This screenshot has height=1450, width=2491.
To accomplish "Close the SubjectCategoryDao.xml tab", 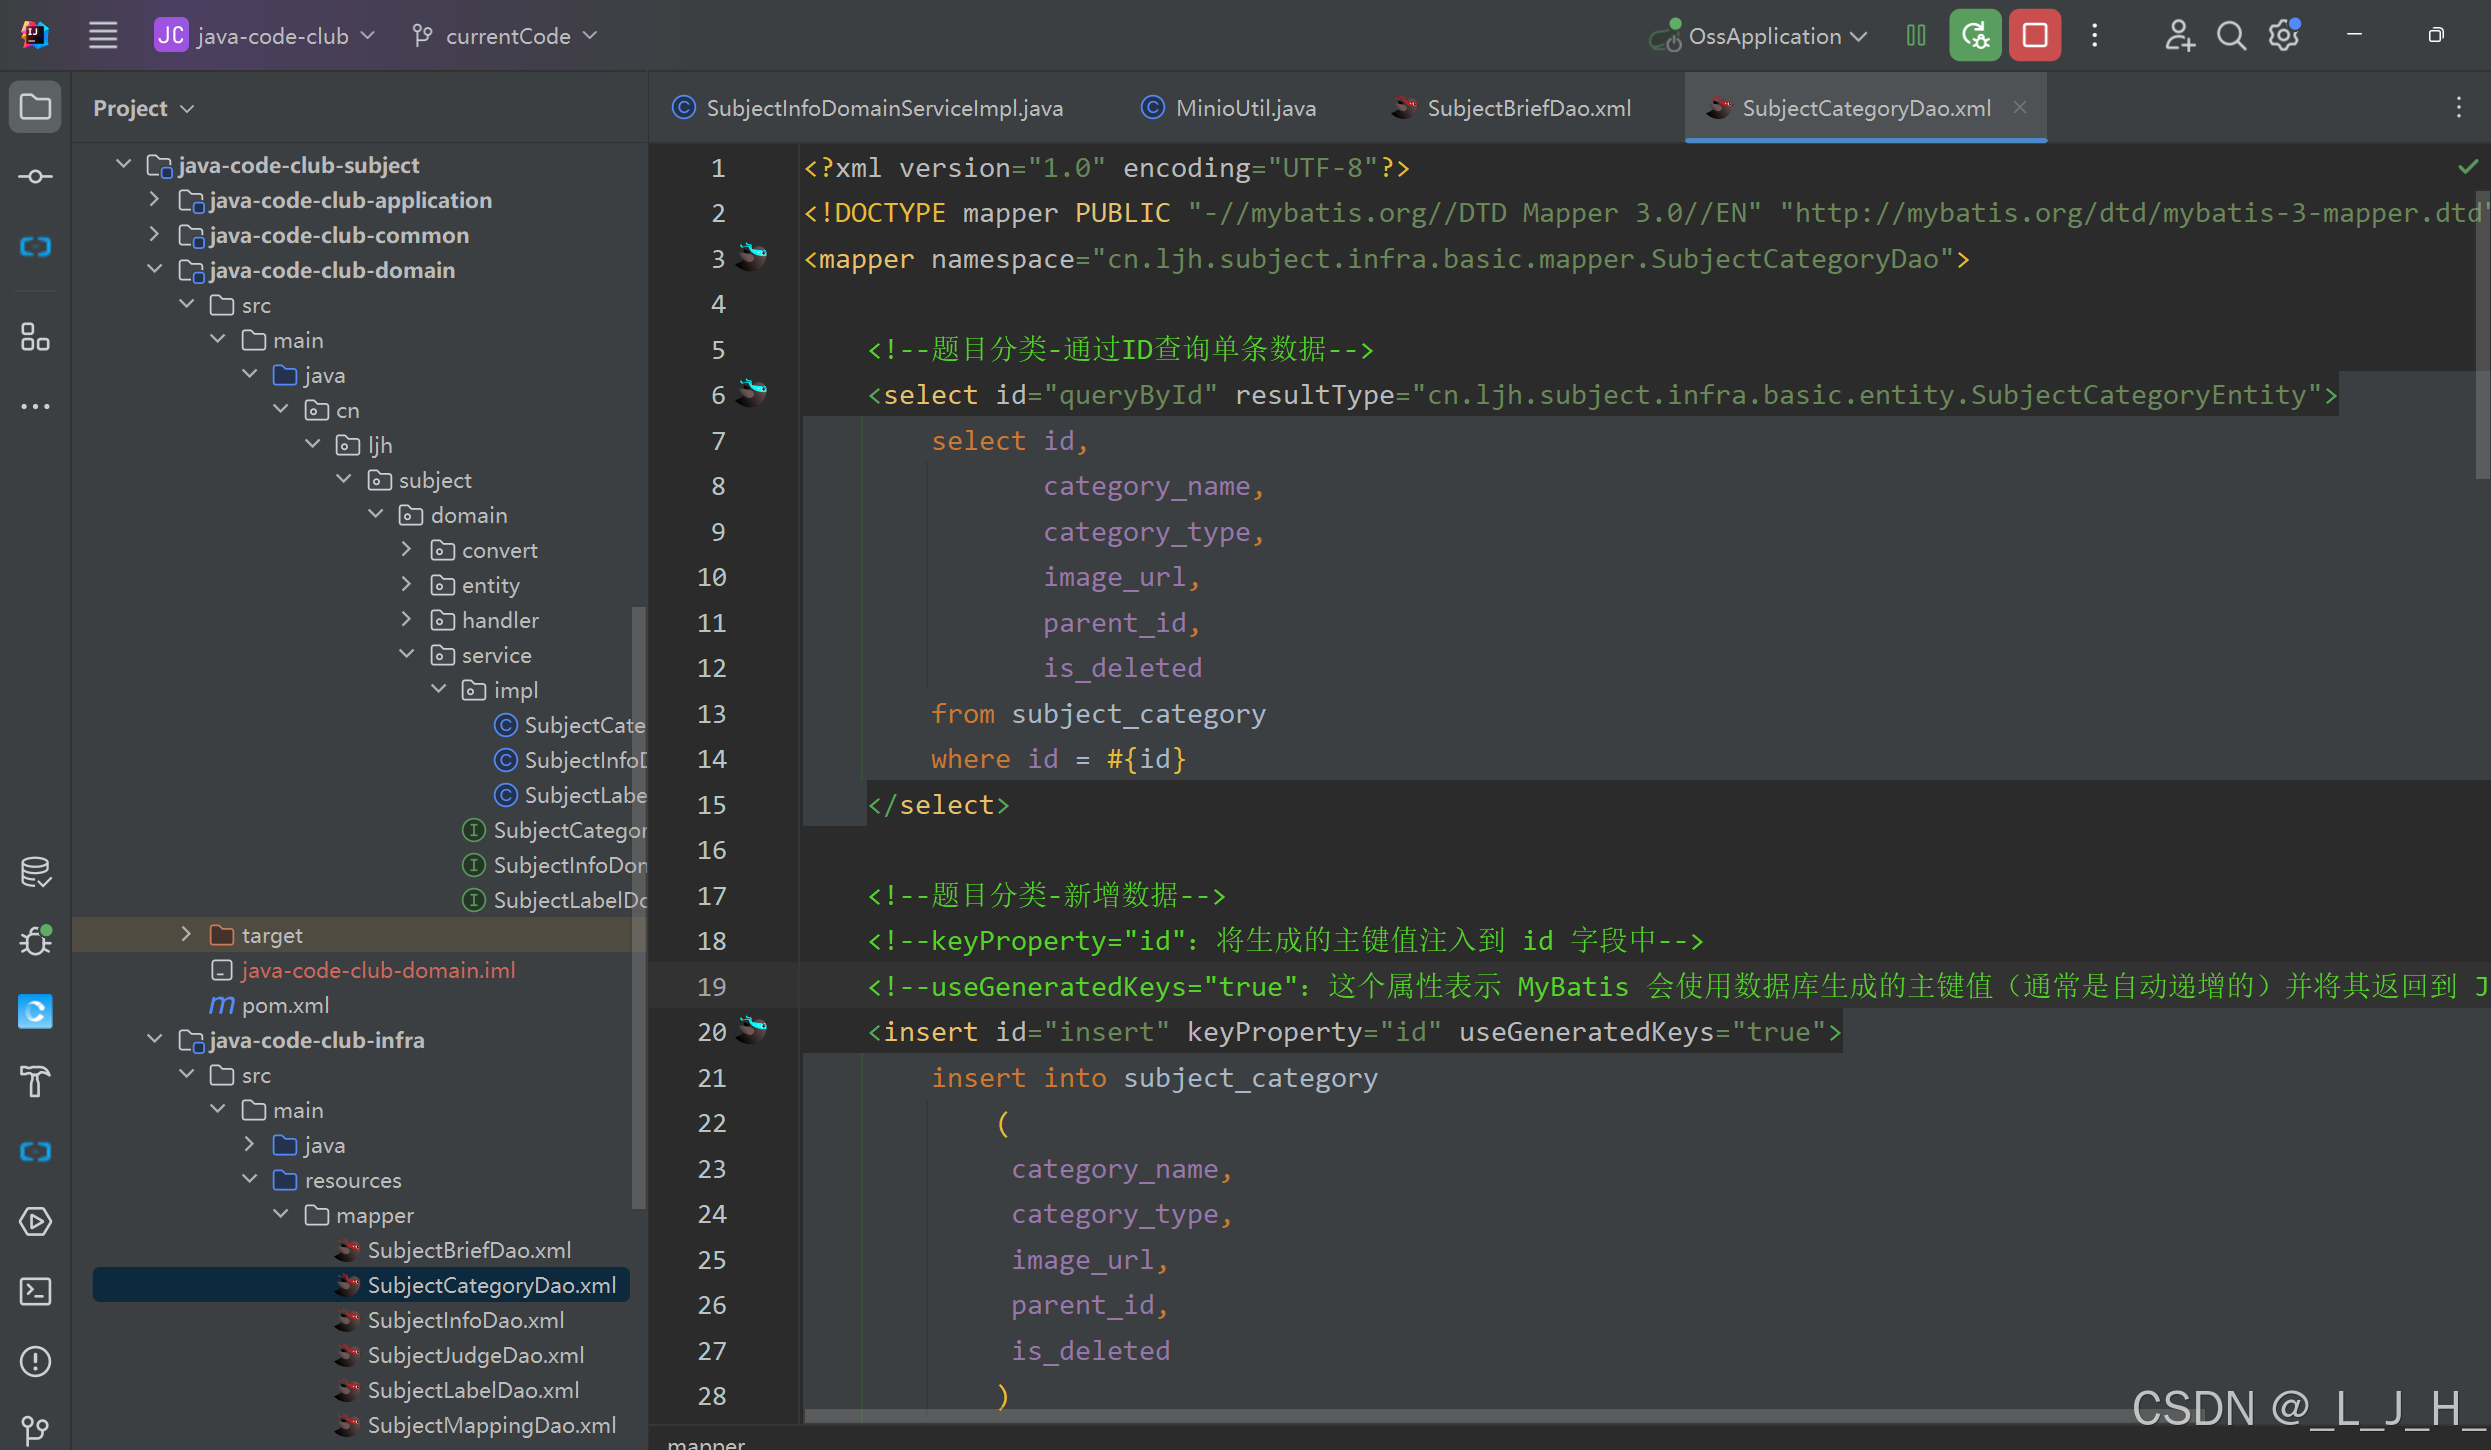I will click(2020, 107).
